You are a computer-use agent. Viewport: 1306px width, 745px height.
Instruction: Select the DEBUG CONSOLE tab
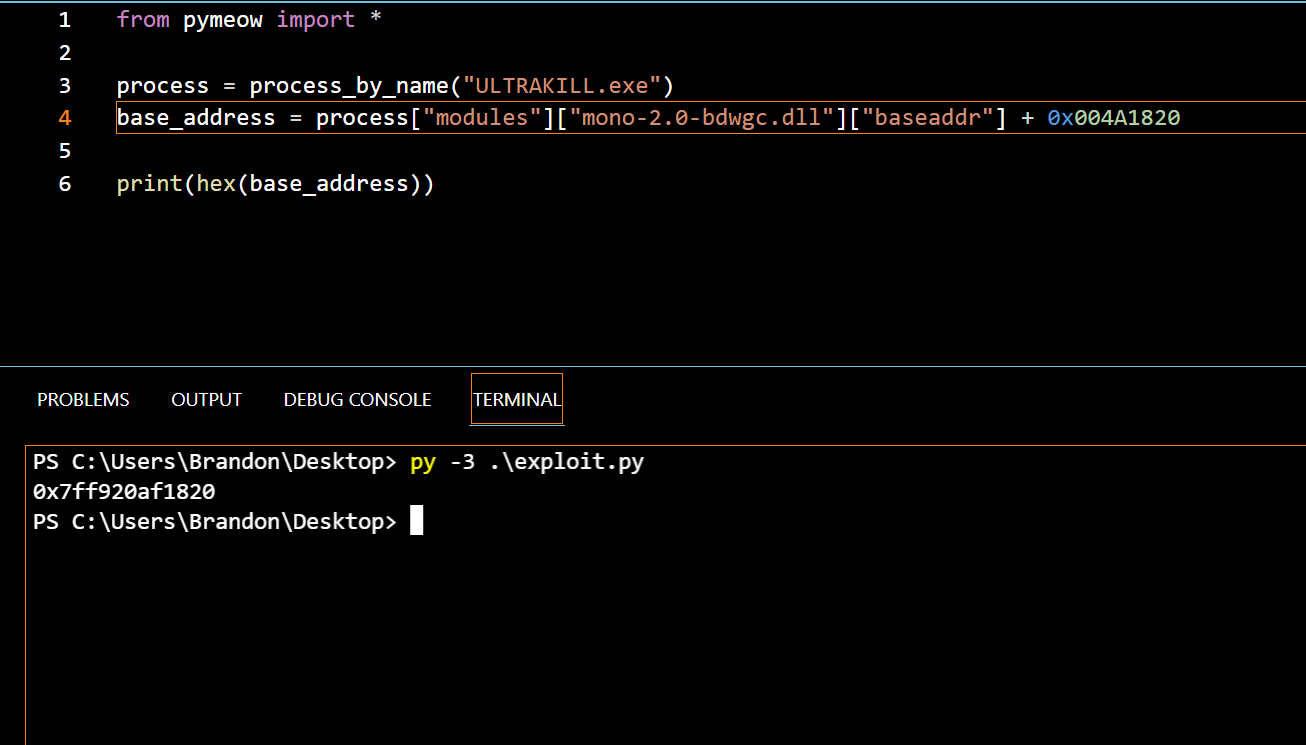357,400
